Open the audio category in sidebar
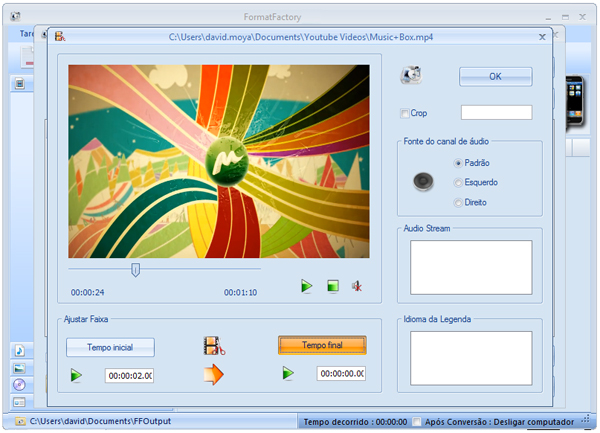600x433 pixels. [x=19, y=350]
